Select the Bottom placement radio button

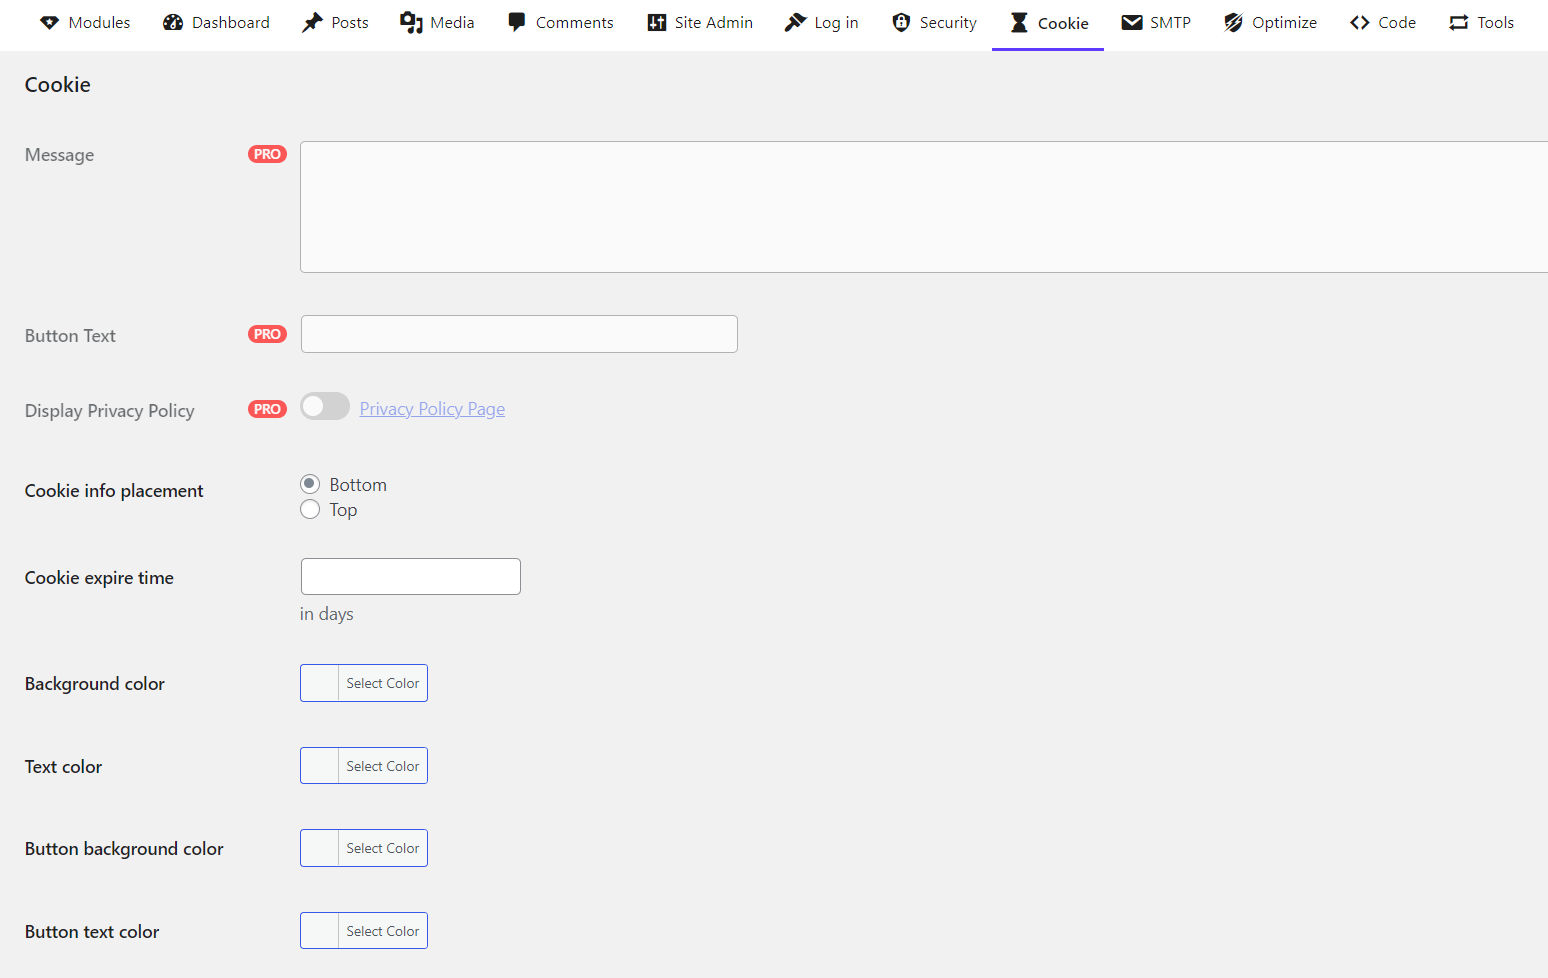[x=310, y=485]
